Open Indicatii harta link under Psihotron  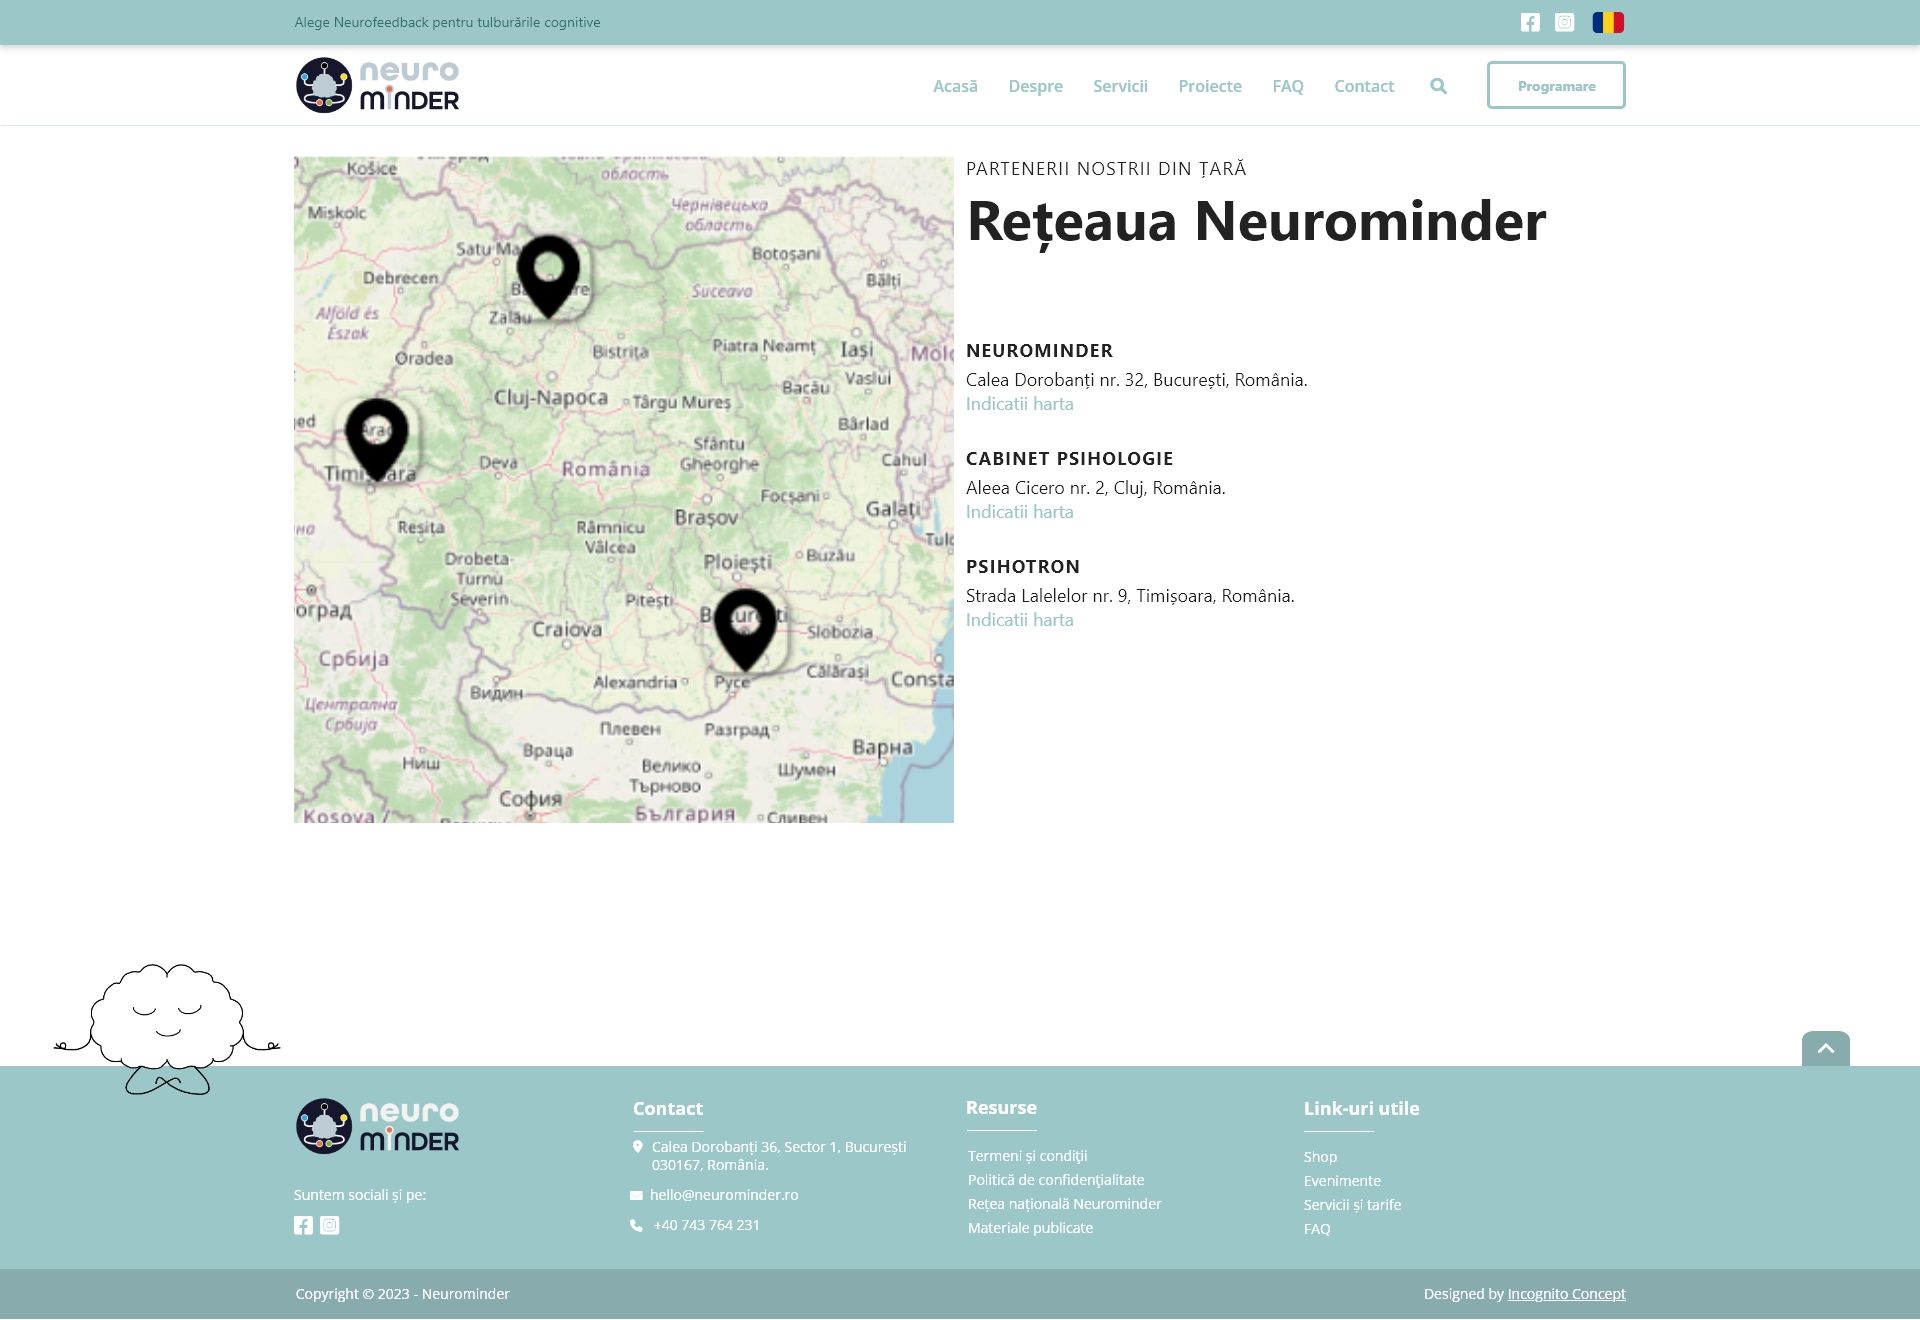point(1019,620)
